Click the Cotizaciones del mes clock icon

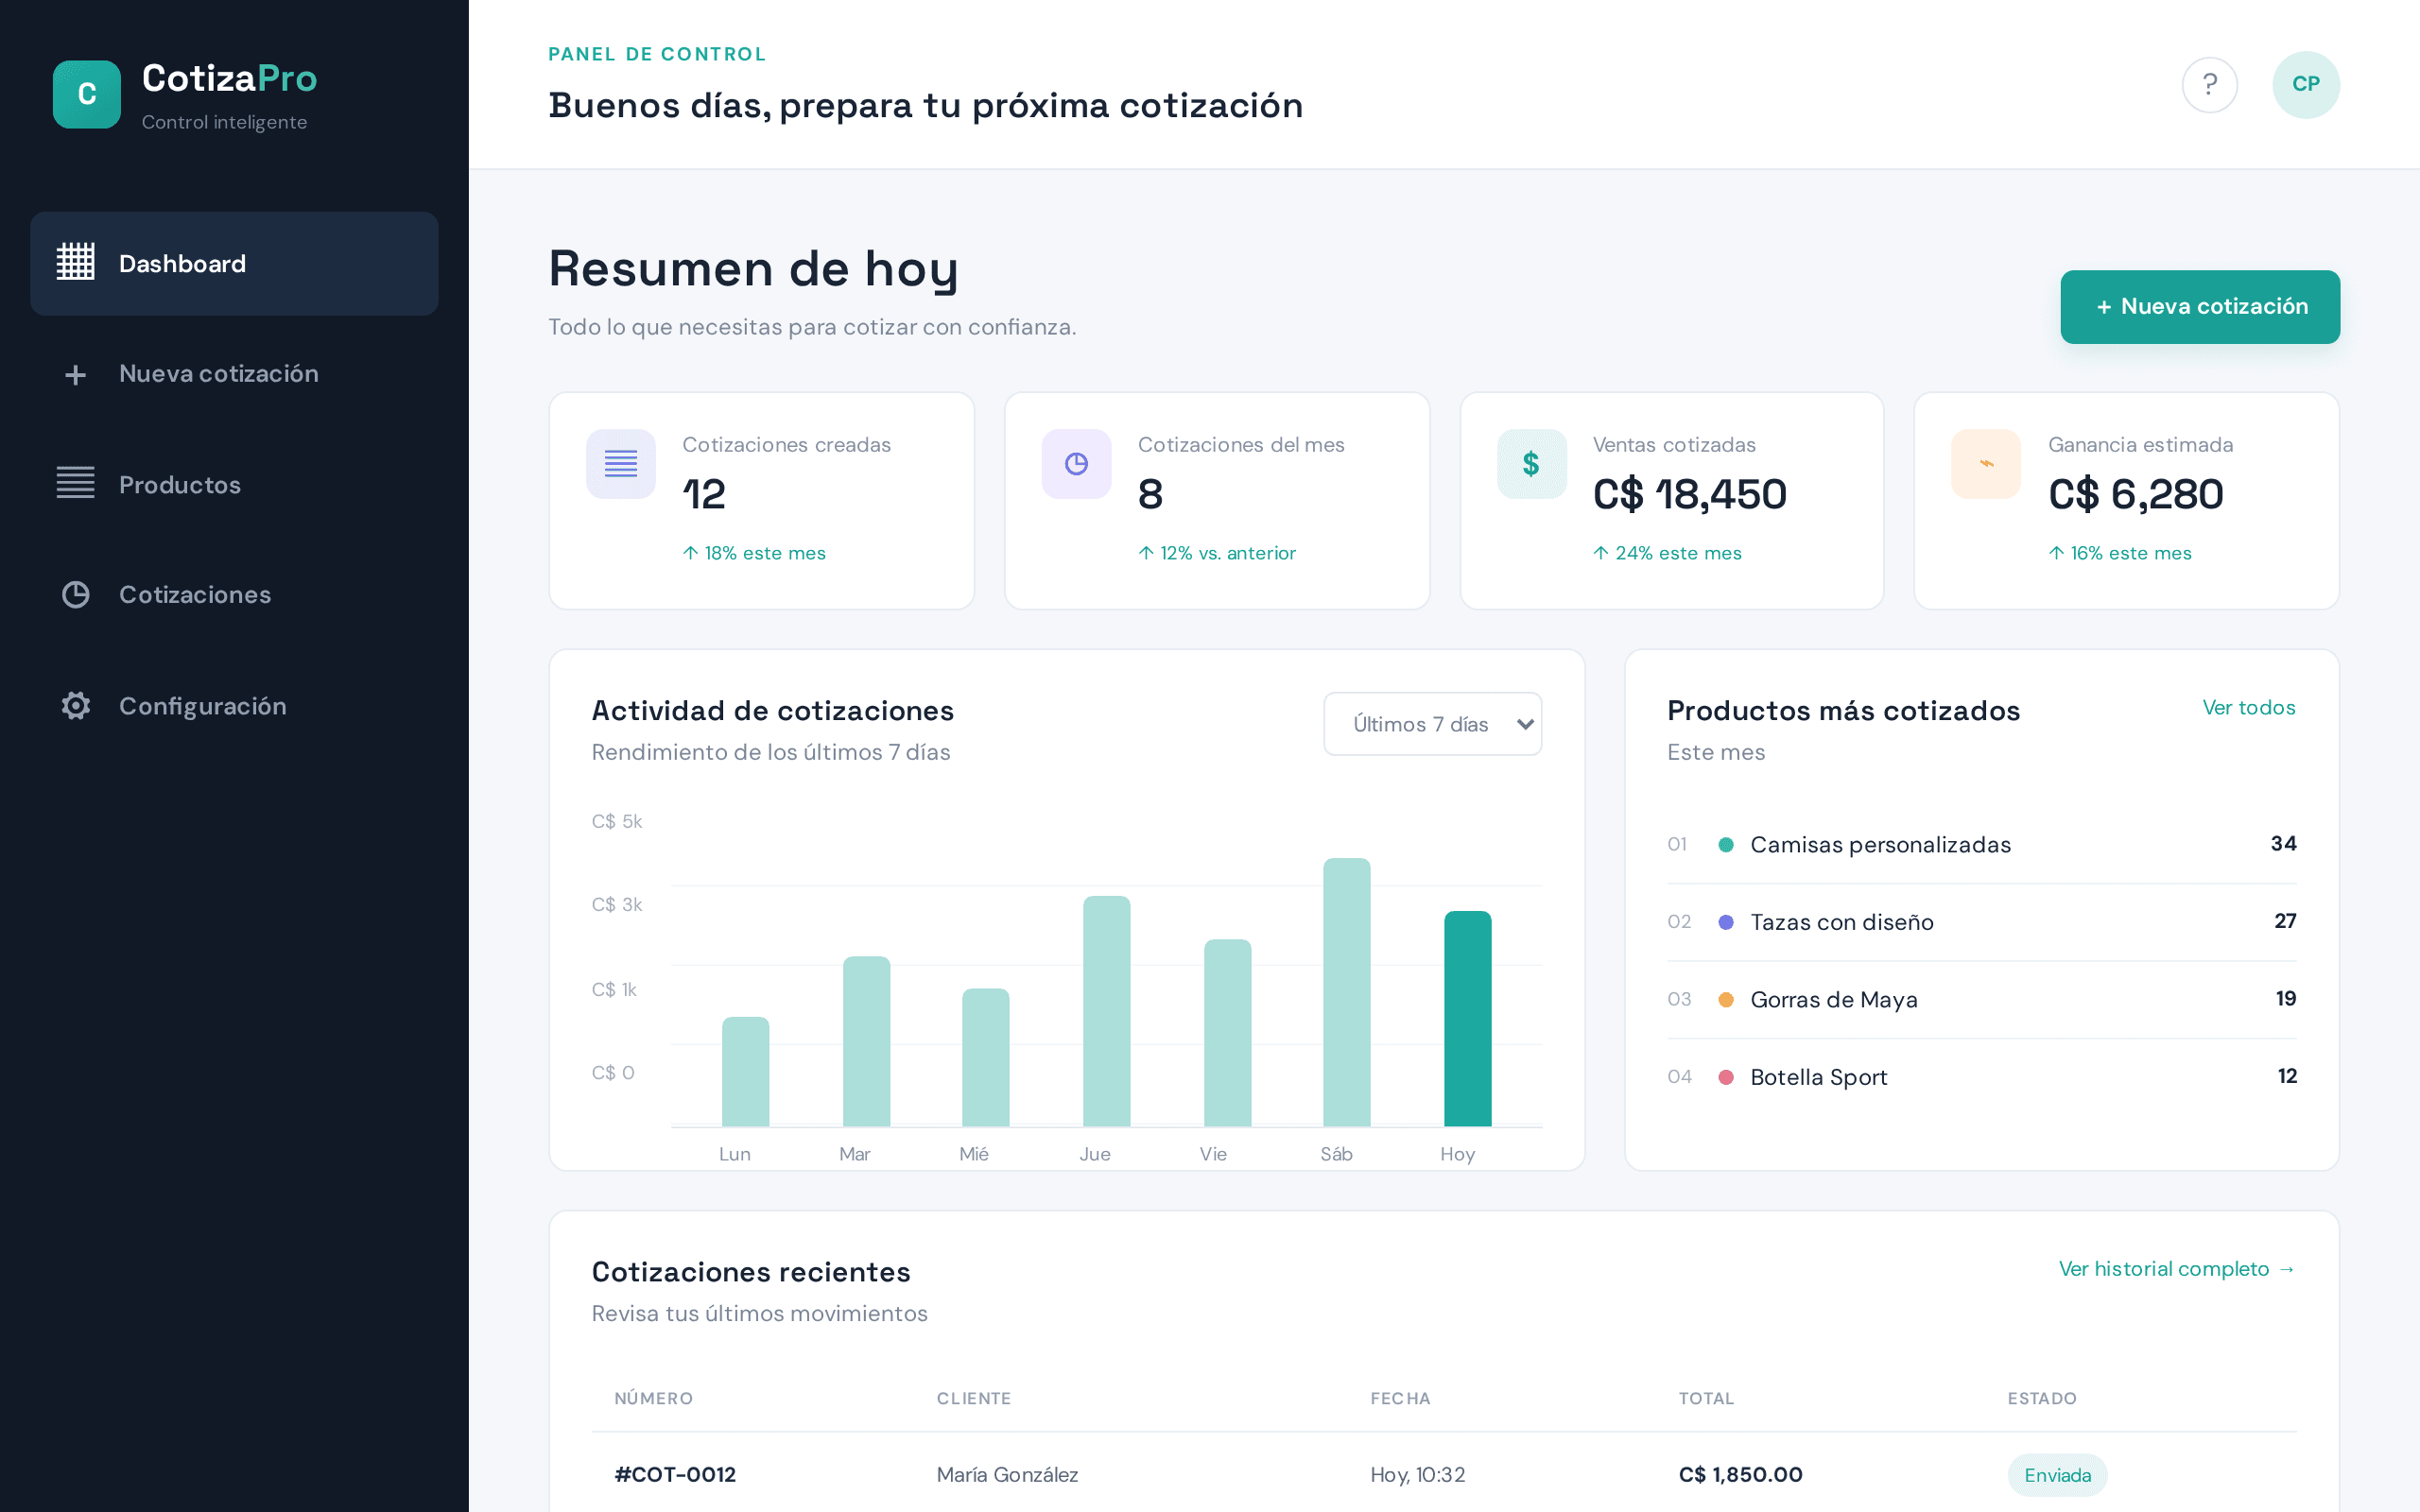1076,464
